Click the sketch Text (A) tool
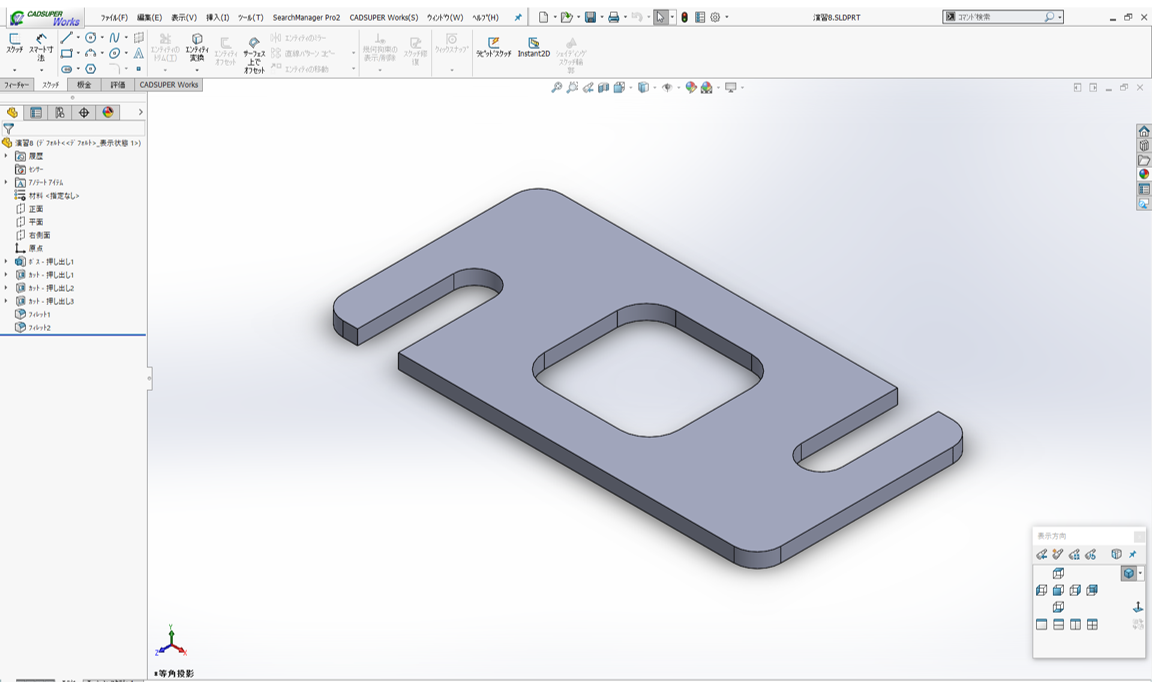The height and width of the screenshot is (682, 1152). tap(139, 53)
